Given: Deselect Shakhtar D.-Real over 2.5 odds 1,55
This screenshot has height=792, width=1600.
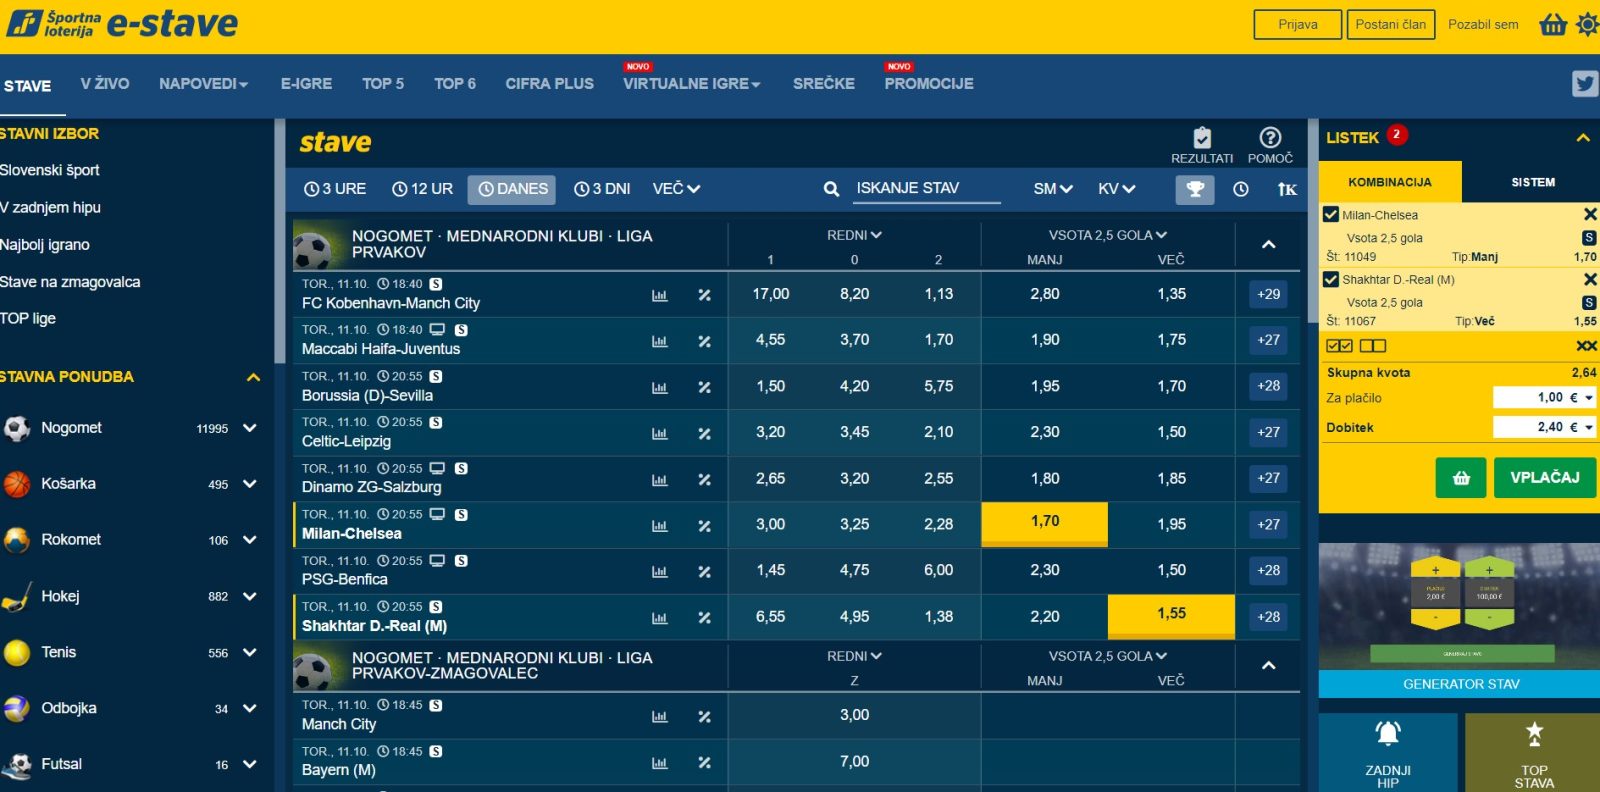Looking at the screenshot, I should click(1171, 616).
